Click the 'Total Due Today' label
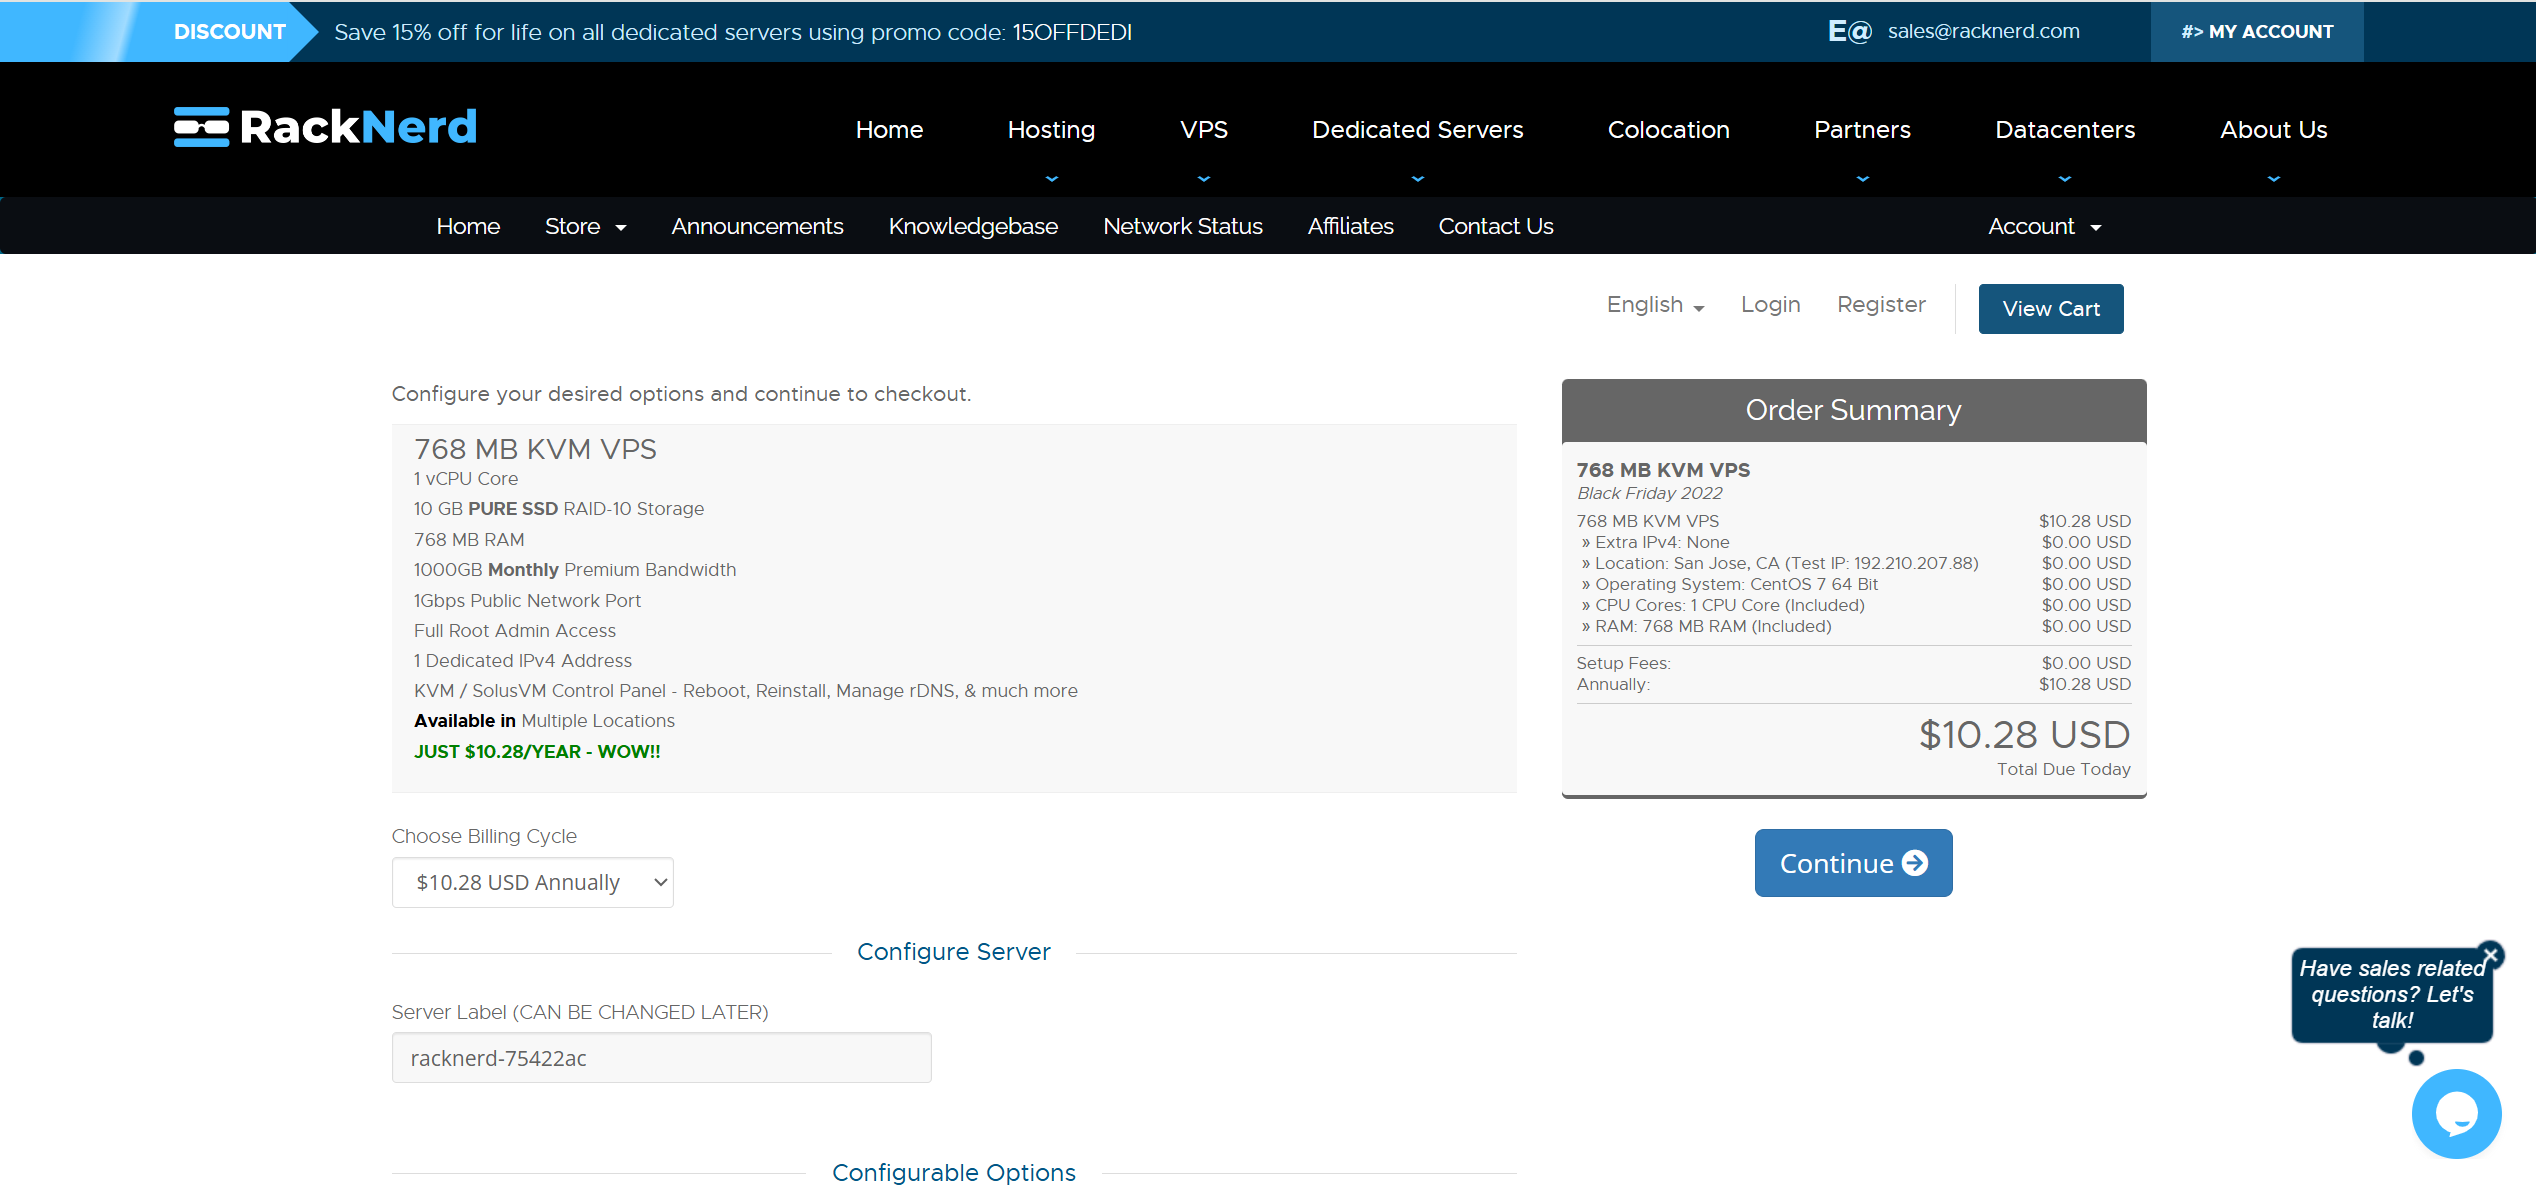This screenshot has height=1188, width=2536. (x=2064, y=769)
